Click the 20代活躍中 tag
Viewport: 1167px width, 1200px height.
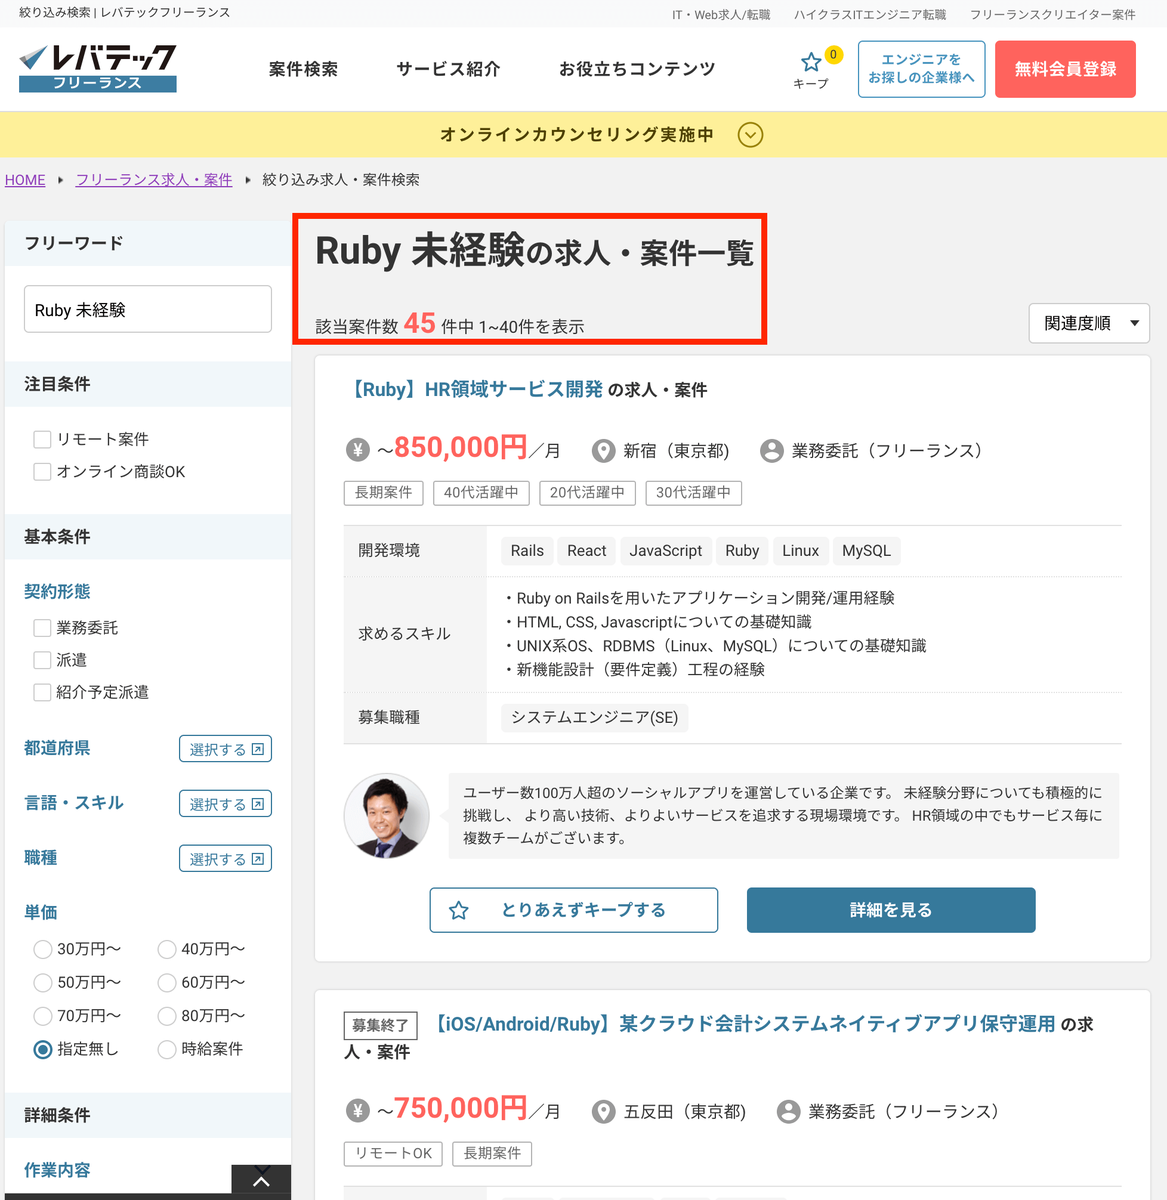tap(587, 492)
